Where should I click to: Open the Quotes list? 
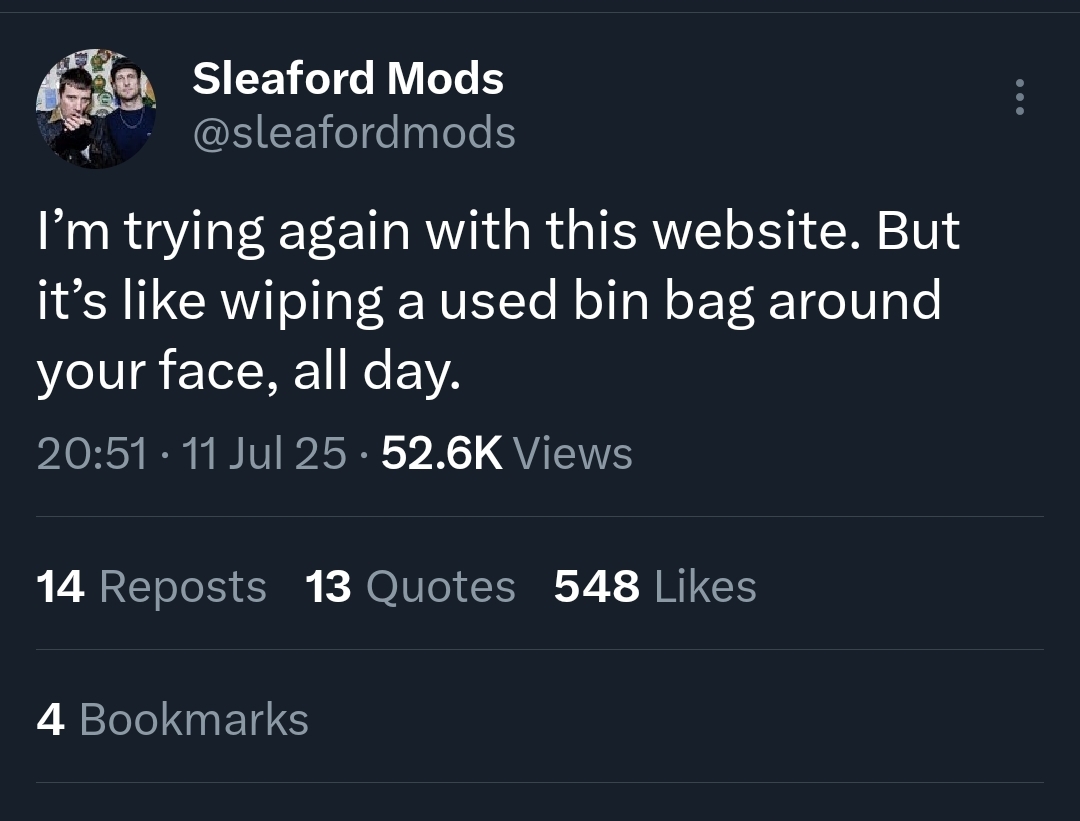tap(441, 587)
